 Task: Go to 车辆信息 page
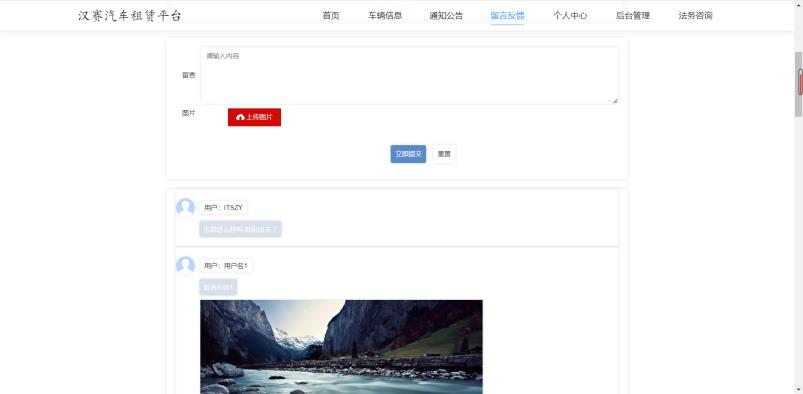385,16
